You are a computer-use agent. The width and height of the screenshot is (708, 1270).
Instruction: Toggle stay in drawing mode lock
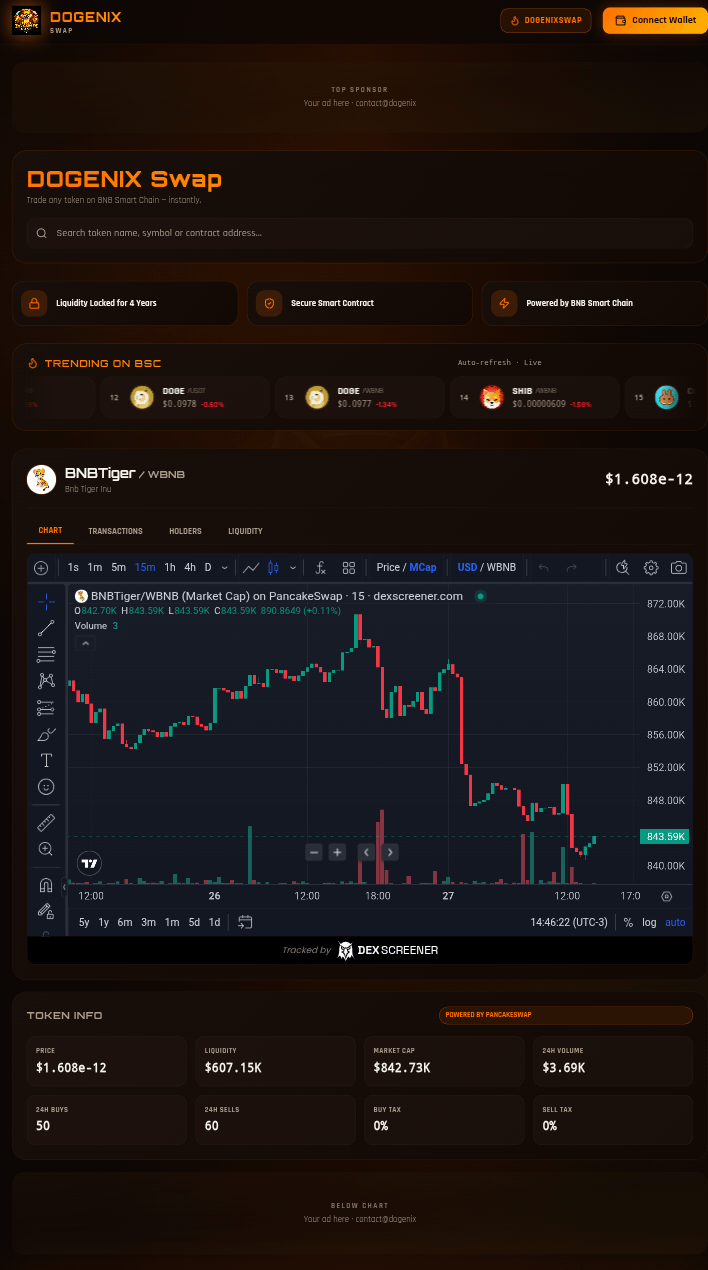[x=46, y=911]
